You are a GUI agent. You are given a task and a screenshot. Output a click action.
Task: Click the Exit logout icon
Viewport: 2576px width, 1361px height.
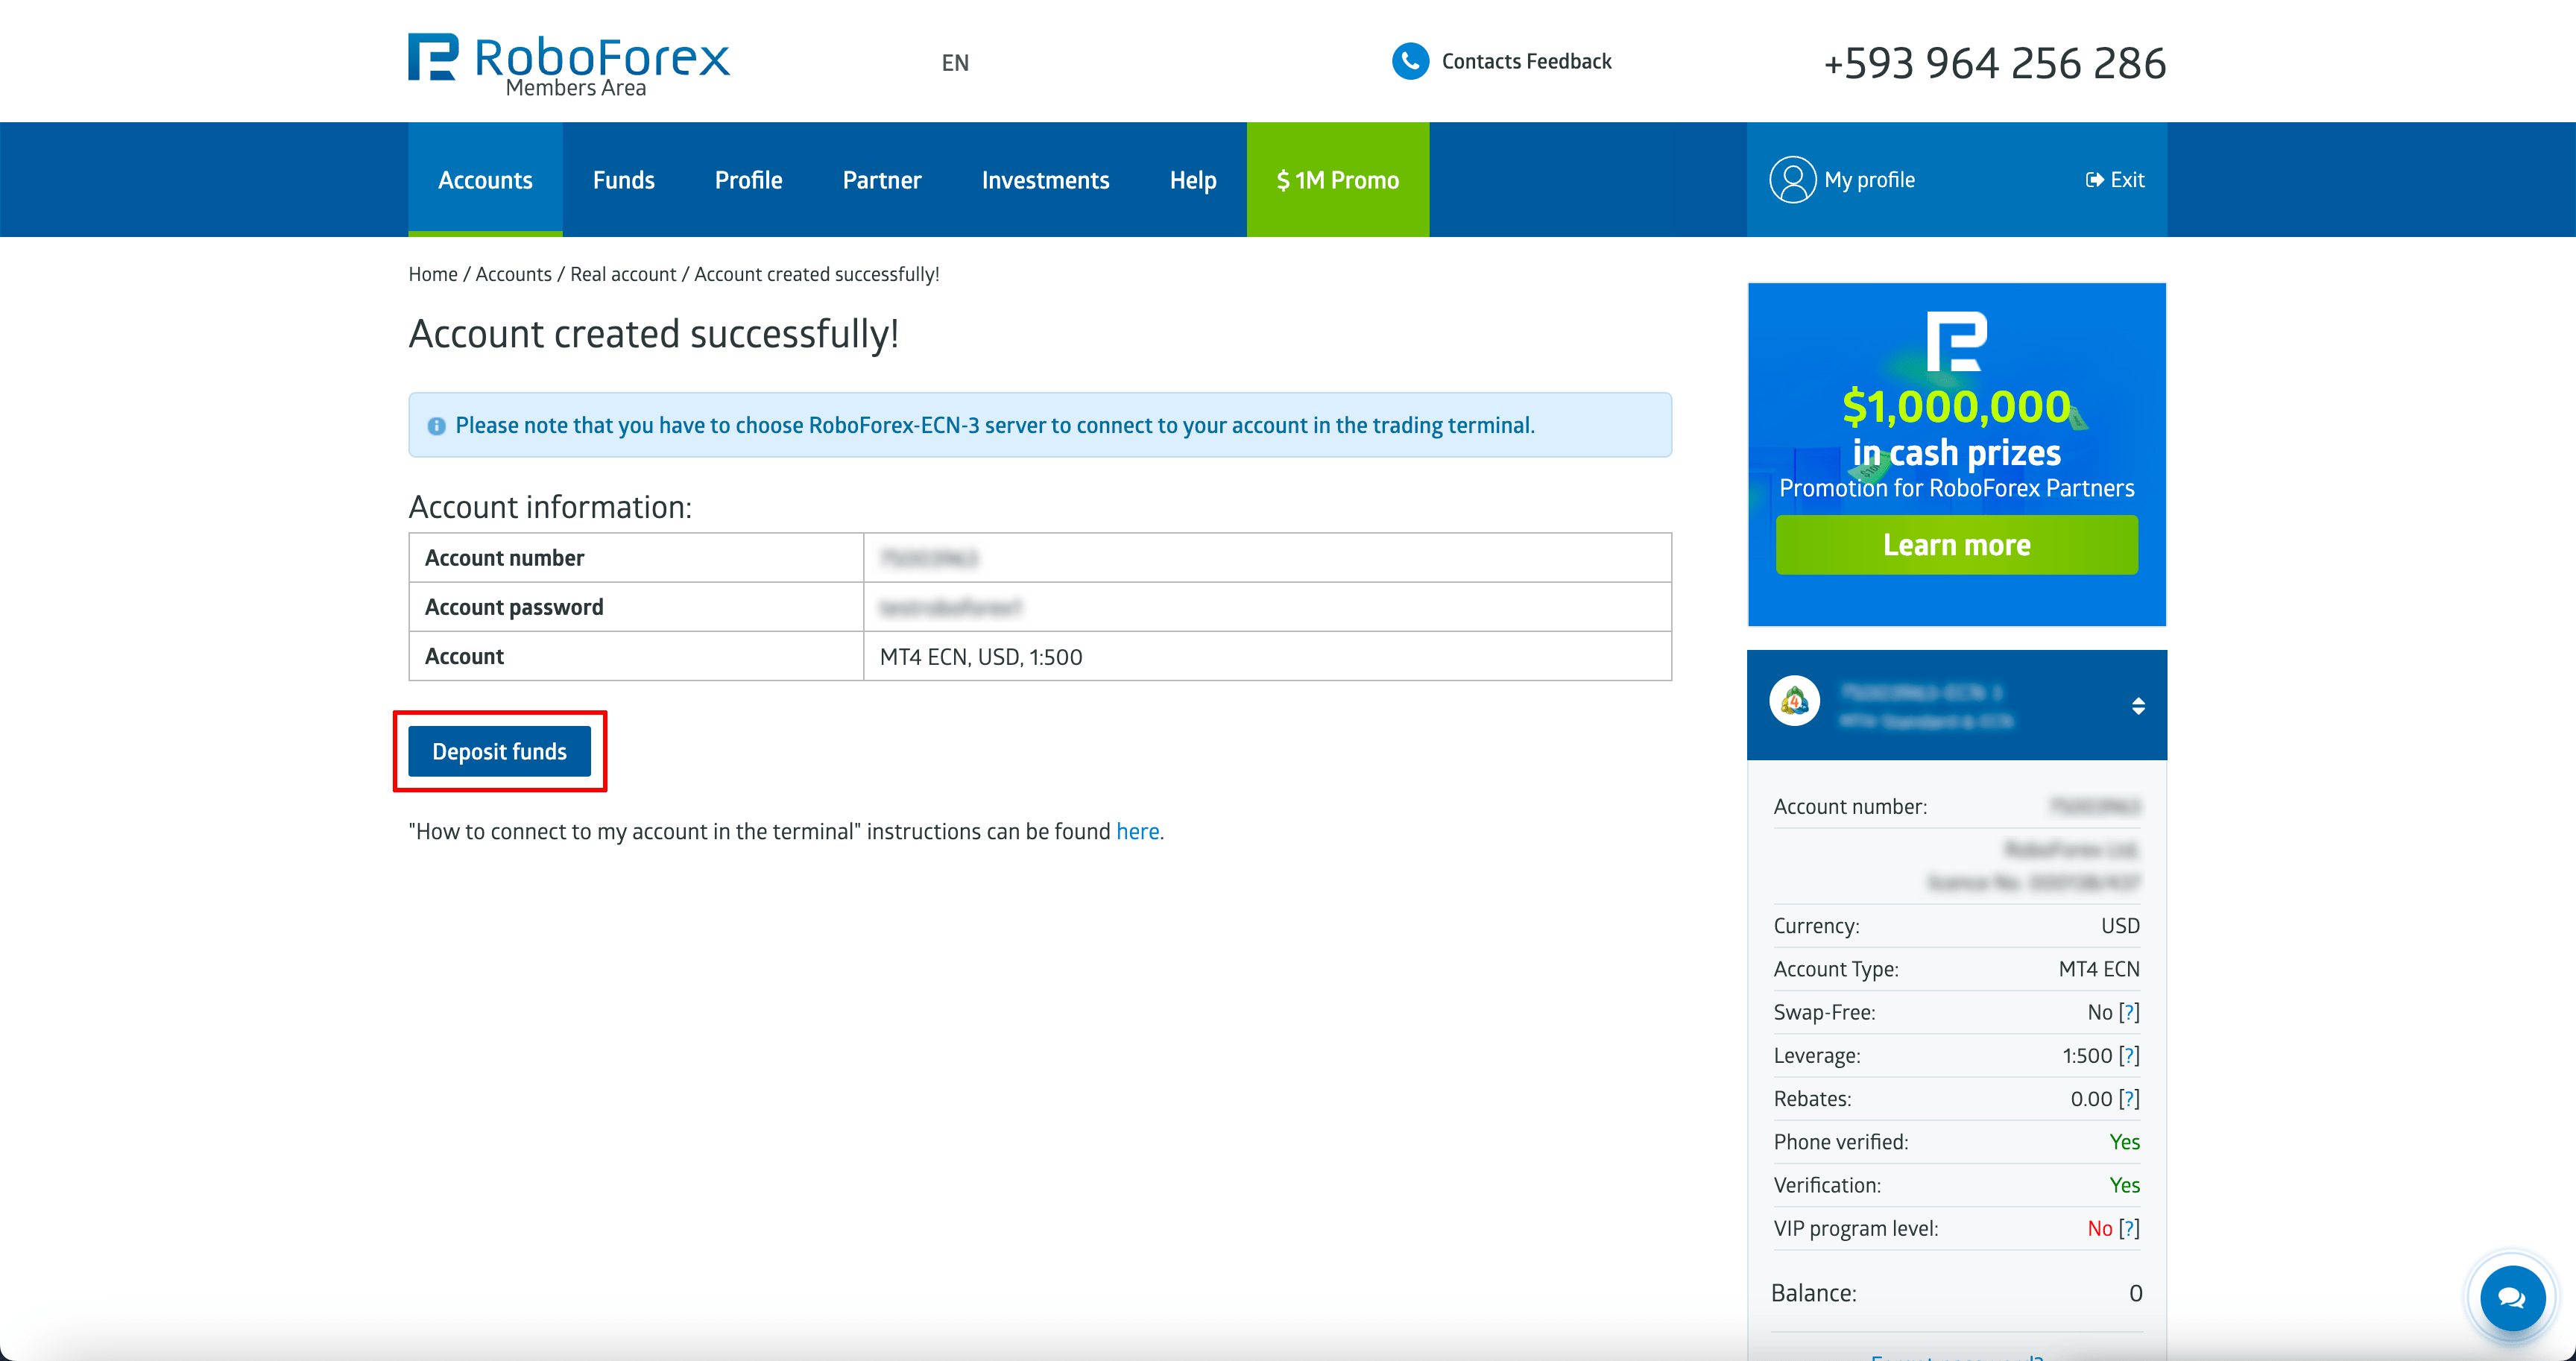[2095, 180]
